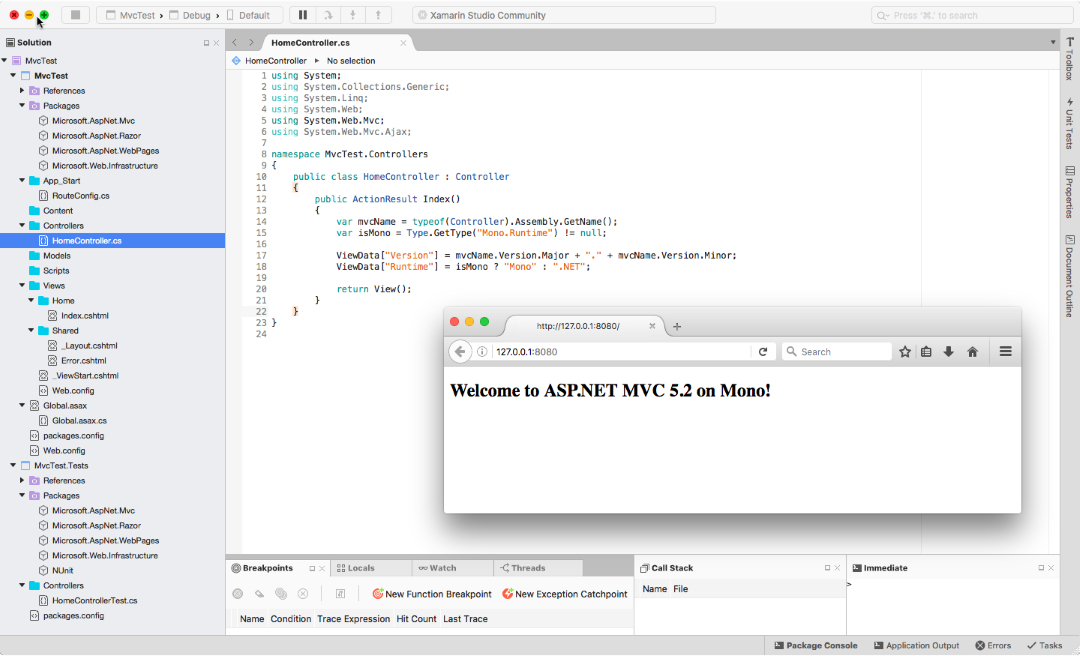The width and height of the screenshot is (1080, 656).
Task: Close the Immediate pad
Action: tap(1050, 568)
